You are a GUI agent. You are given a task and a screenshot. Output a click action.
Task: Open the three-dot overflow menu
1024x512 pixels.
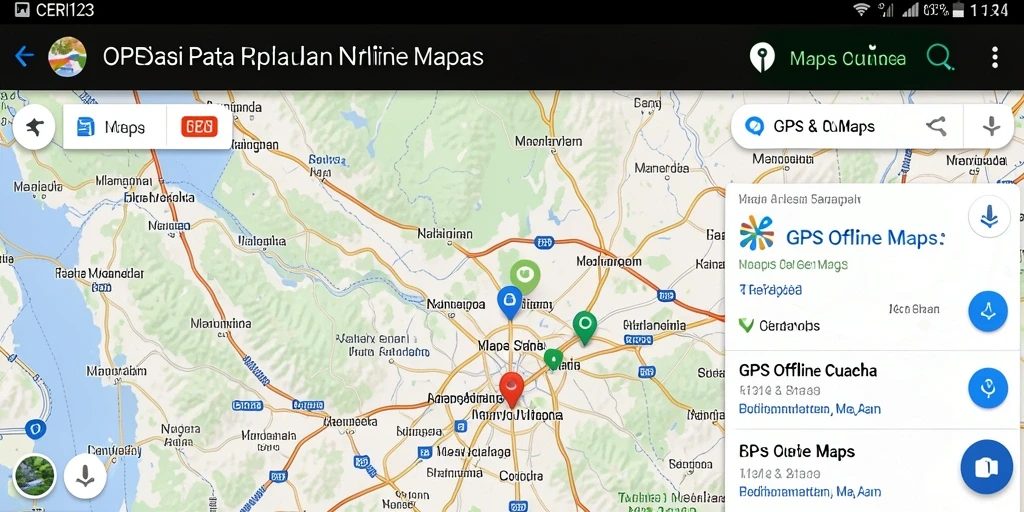click(x=995, y=57)
